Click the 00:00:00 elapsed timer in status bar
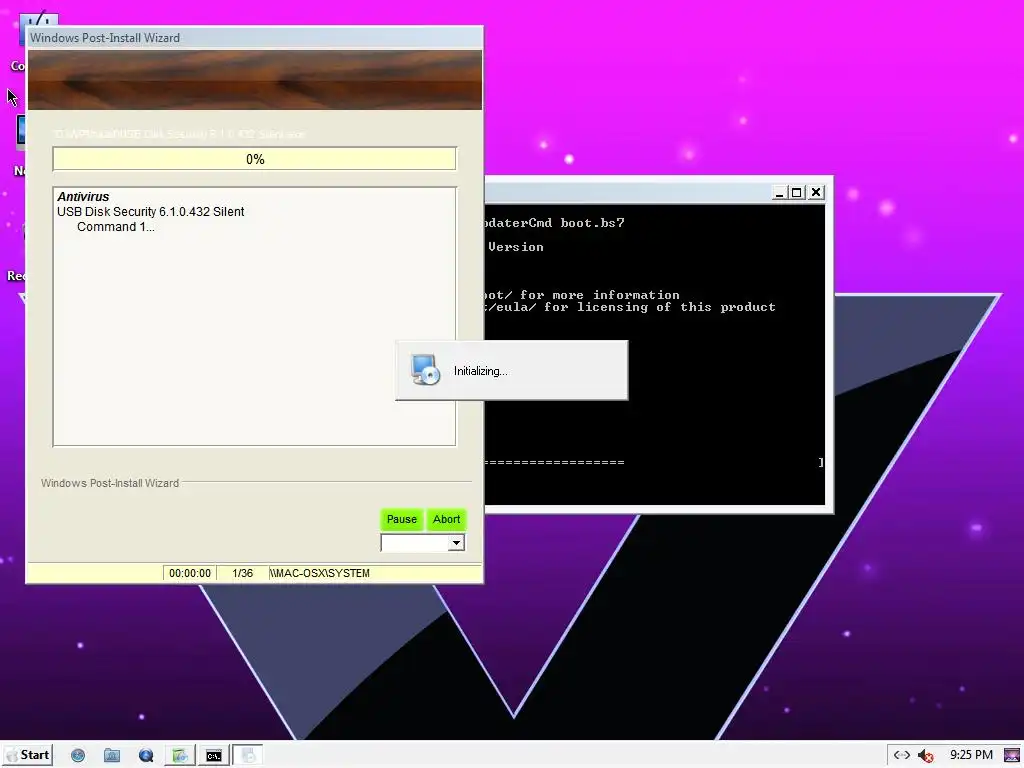 pos(189,573)
